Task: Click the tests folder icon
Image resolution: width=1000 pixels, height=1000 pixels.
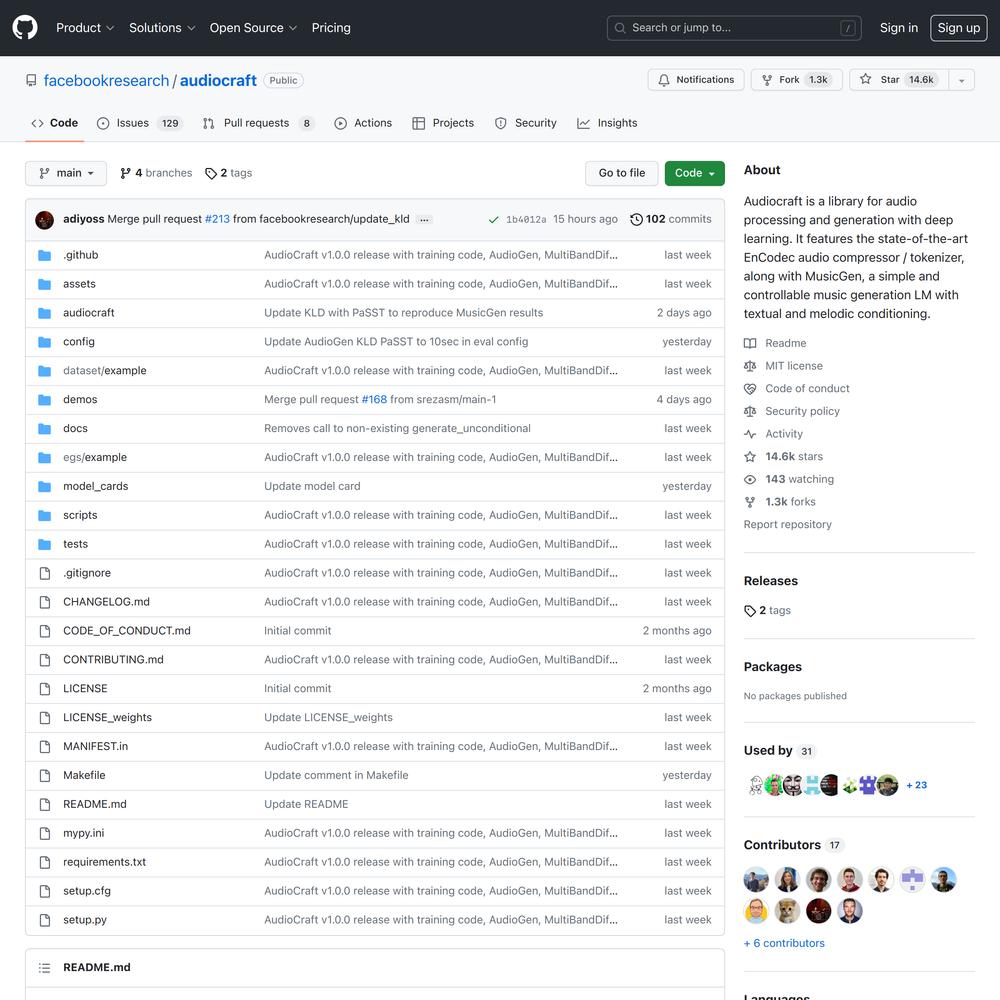Action: [45, 545]
